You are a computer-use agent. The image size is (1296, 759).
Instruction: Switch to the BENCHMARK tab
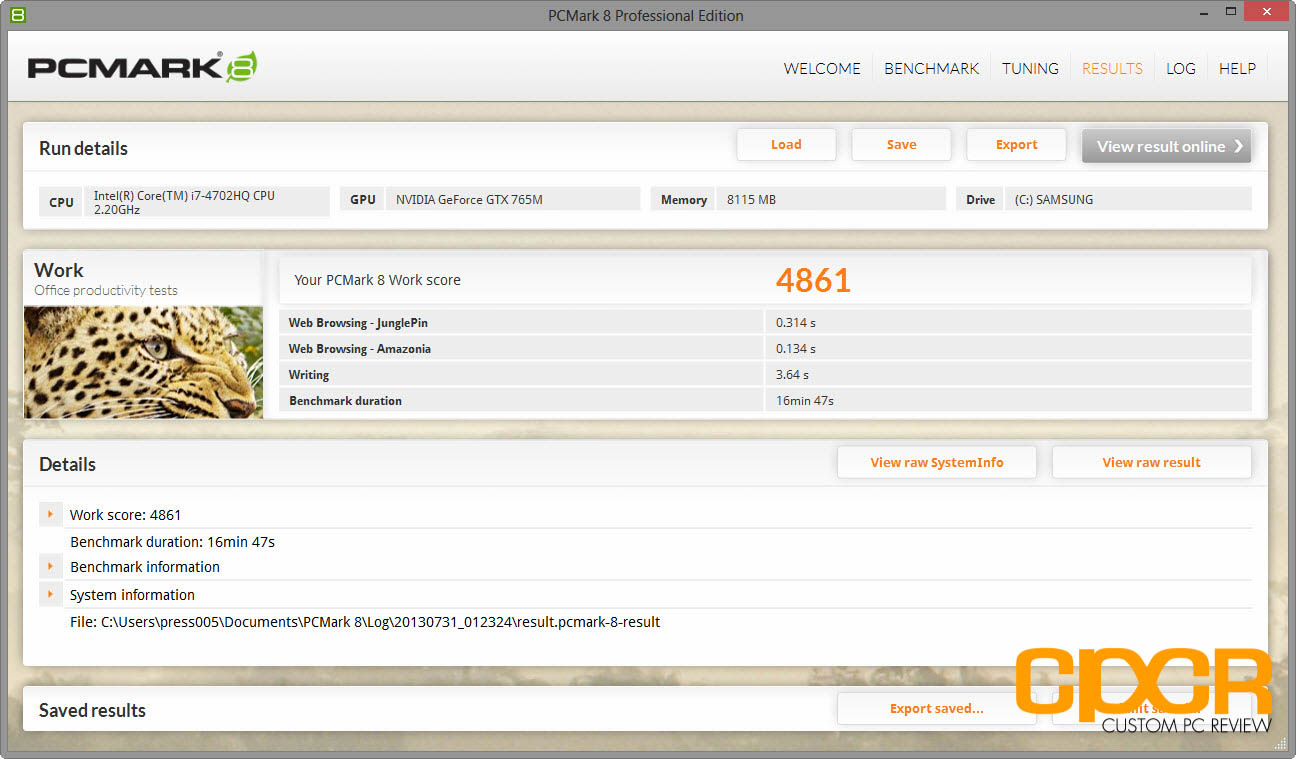point(931,68)
